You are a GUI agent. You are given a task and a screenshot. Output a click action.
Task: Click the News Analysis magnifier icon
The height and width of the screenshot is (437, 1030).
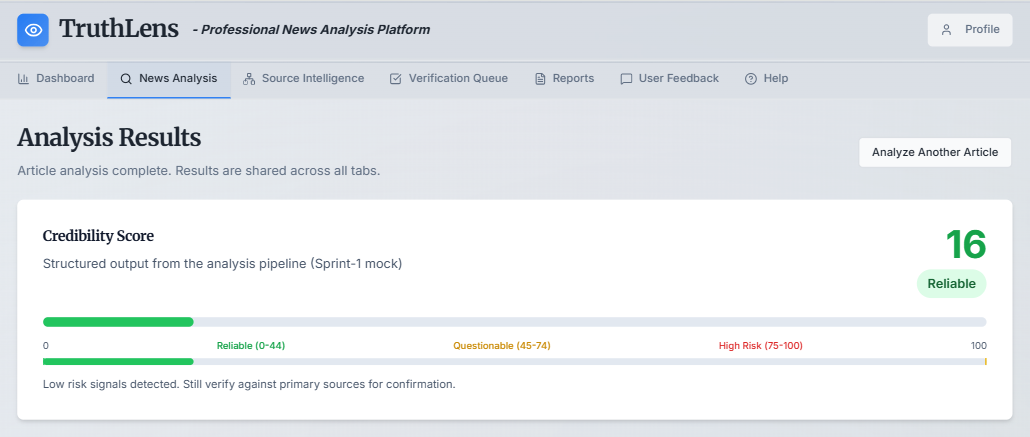(x=126, y=78)
